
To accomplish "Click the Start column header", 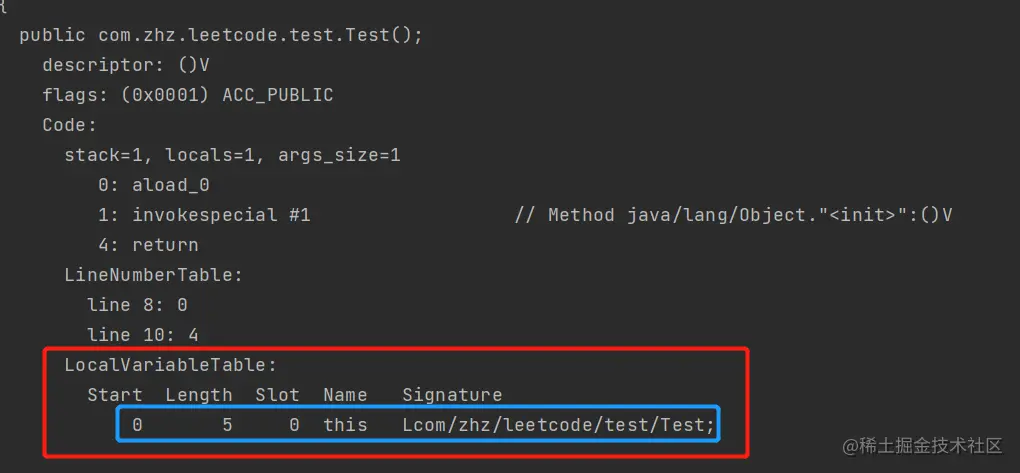I will pos(115,395).
